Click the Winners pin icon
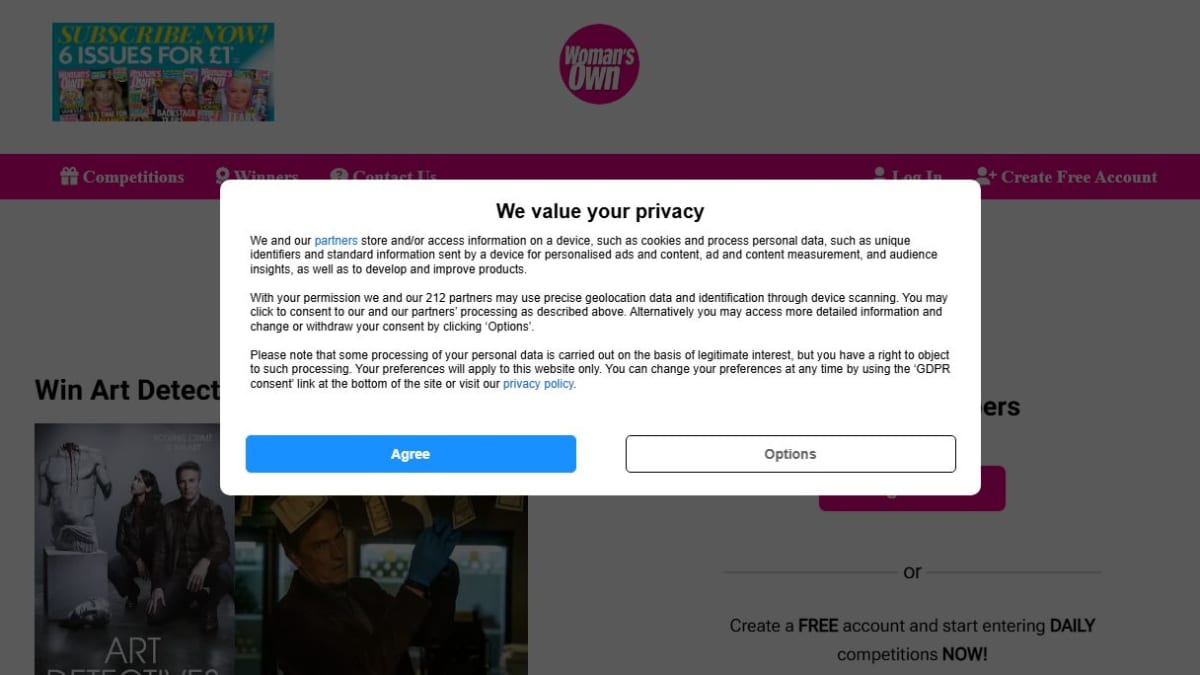The width and height of the screenshot is (1200, 675). coord(223,174)
